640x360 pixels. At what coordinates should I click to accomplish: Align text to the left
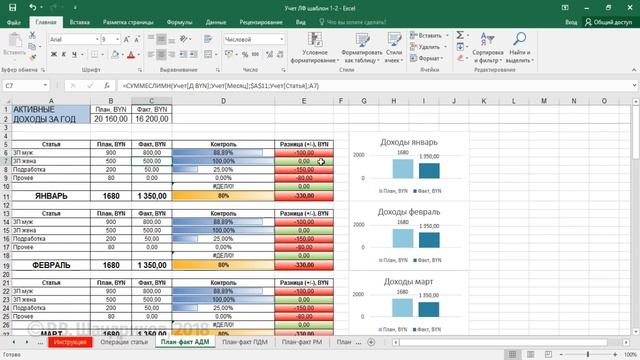(151, 54)
